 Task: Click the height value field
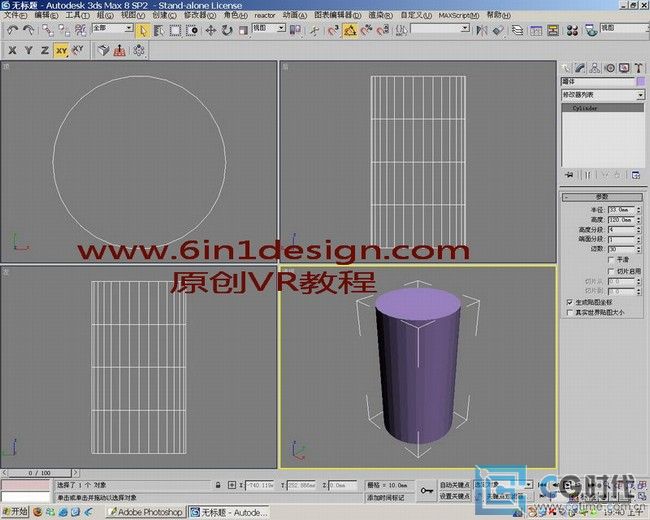tap(621, 219)
